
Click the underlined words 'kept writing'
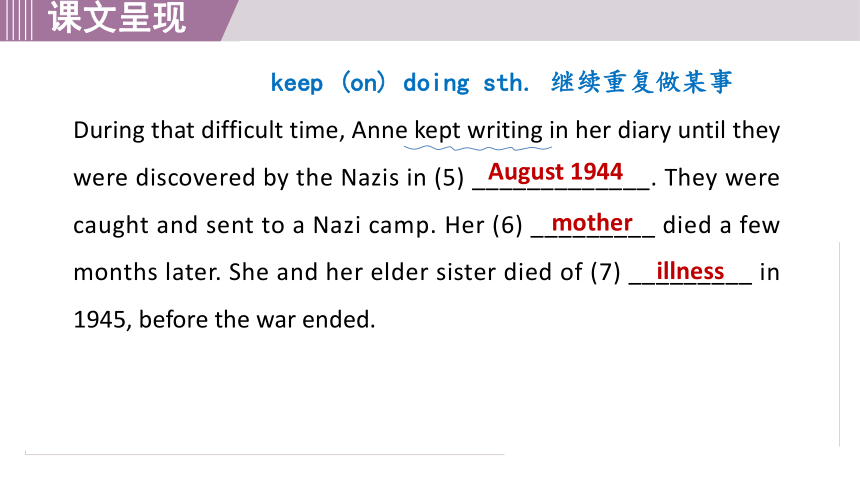(478, 131)
